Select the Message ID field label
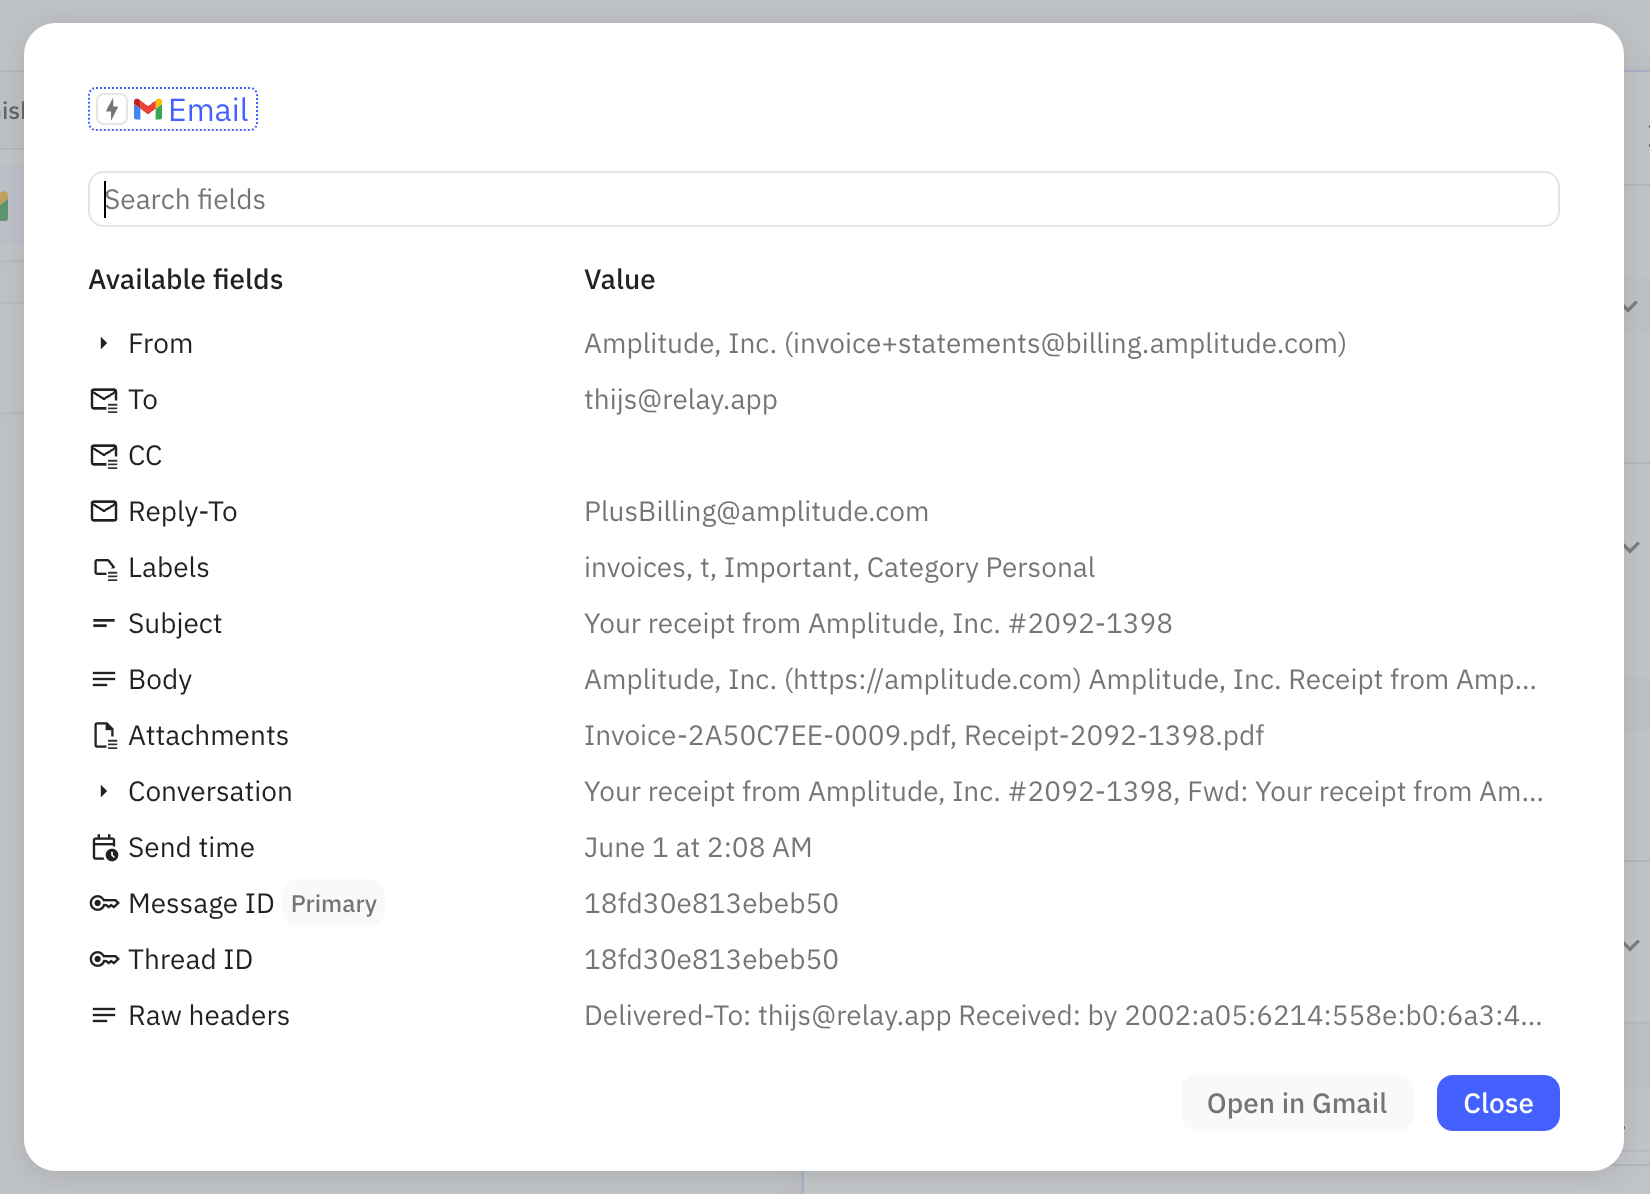The height and width of the screenshot is (1194, 1650). pyautogui.click(x=201, y=904)
